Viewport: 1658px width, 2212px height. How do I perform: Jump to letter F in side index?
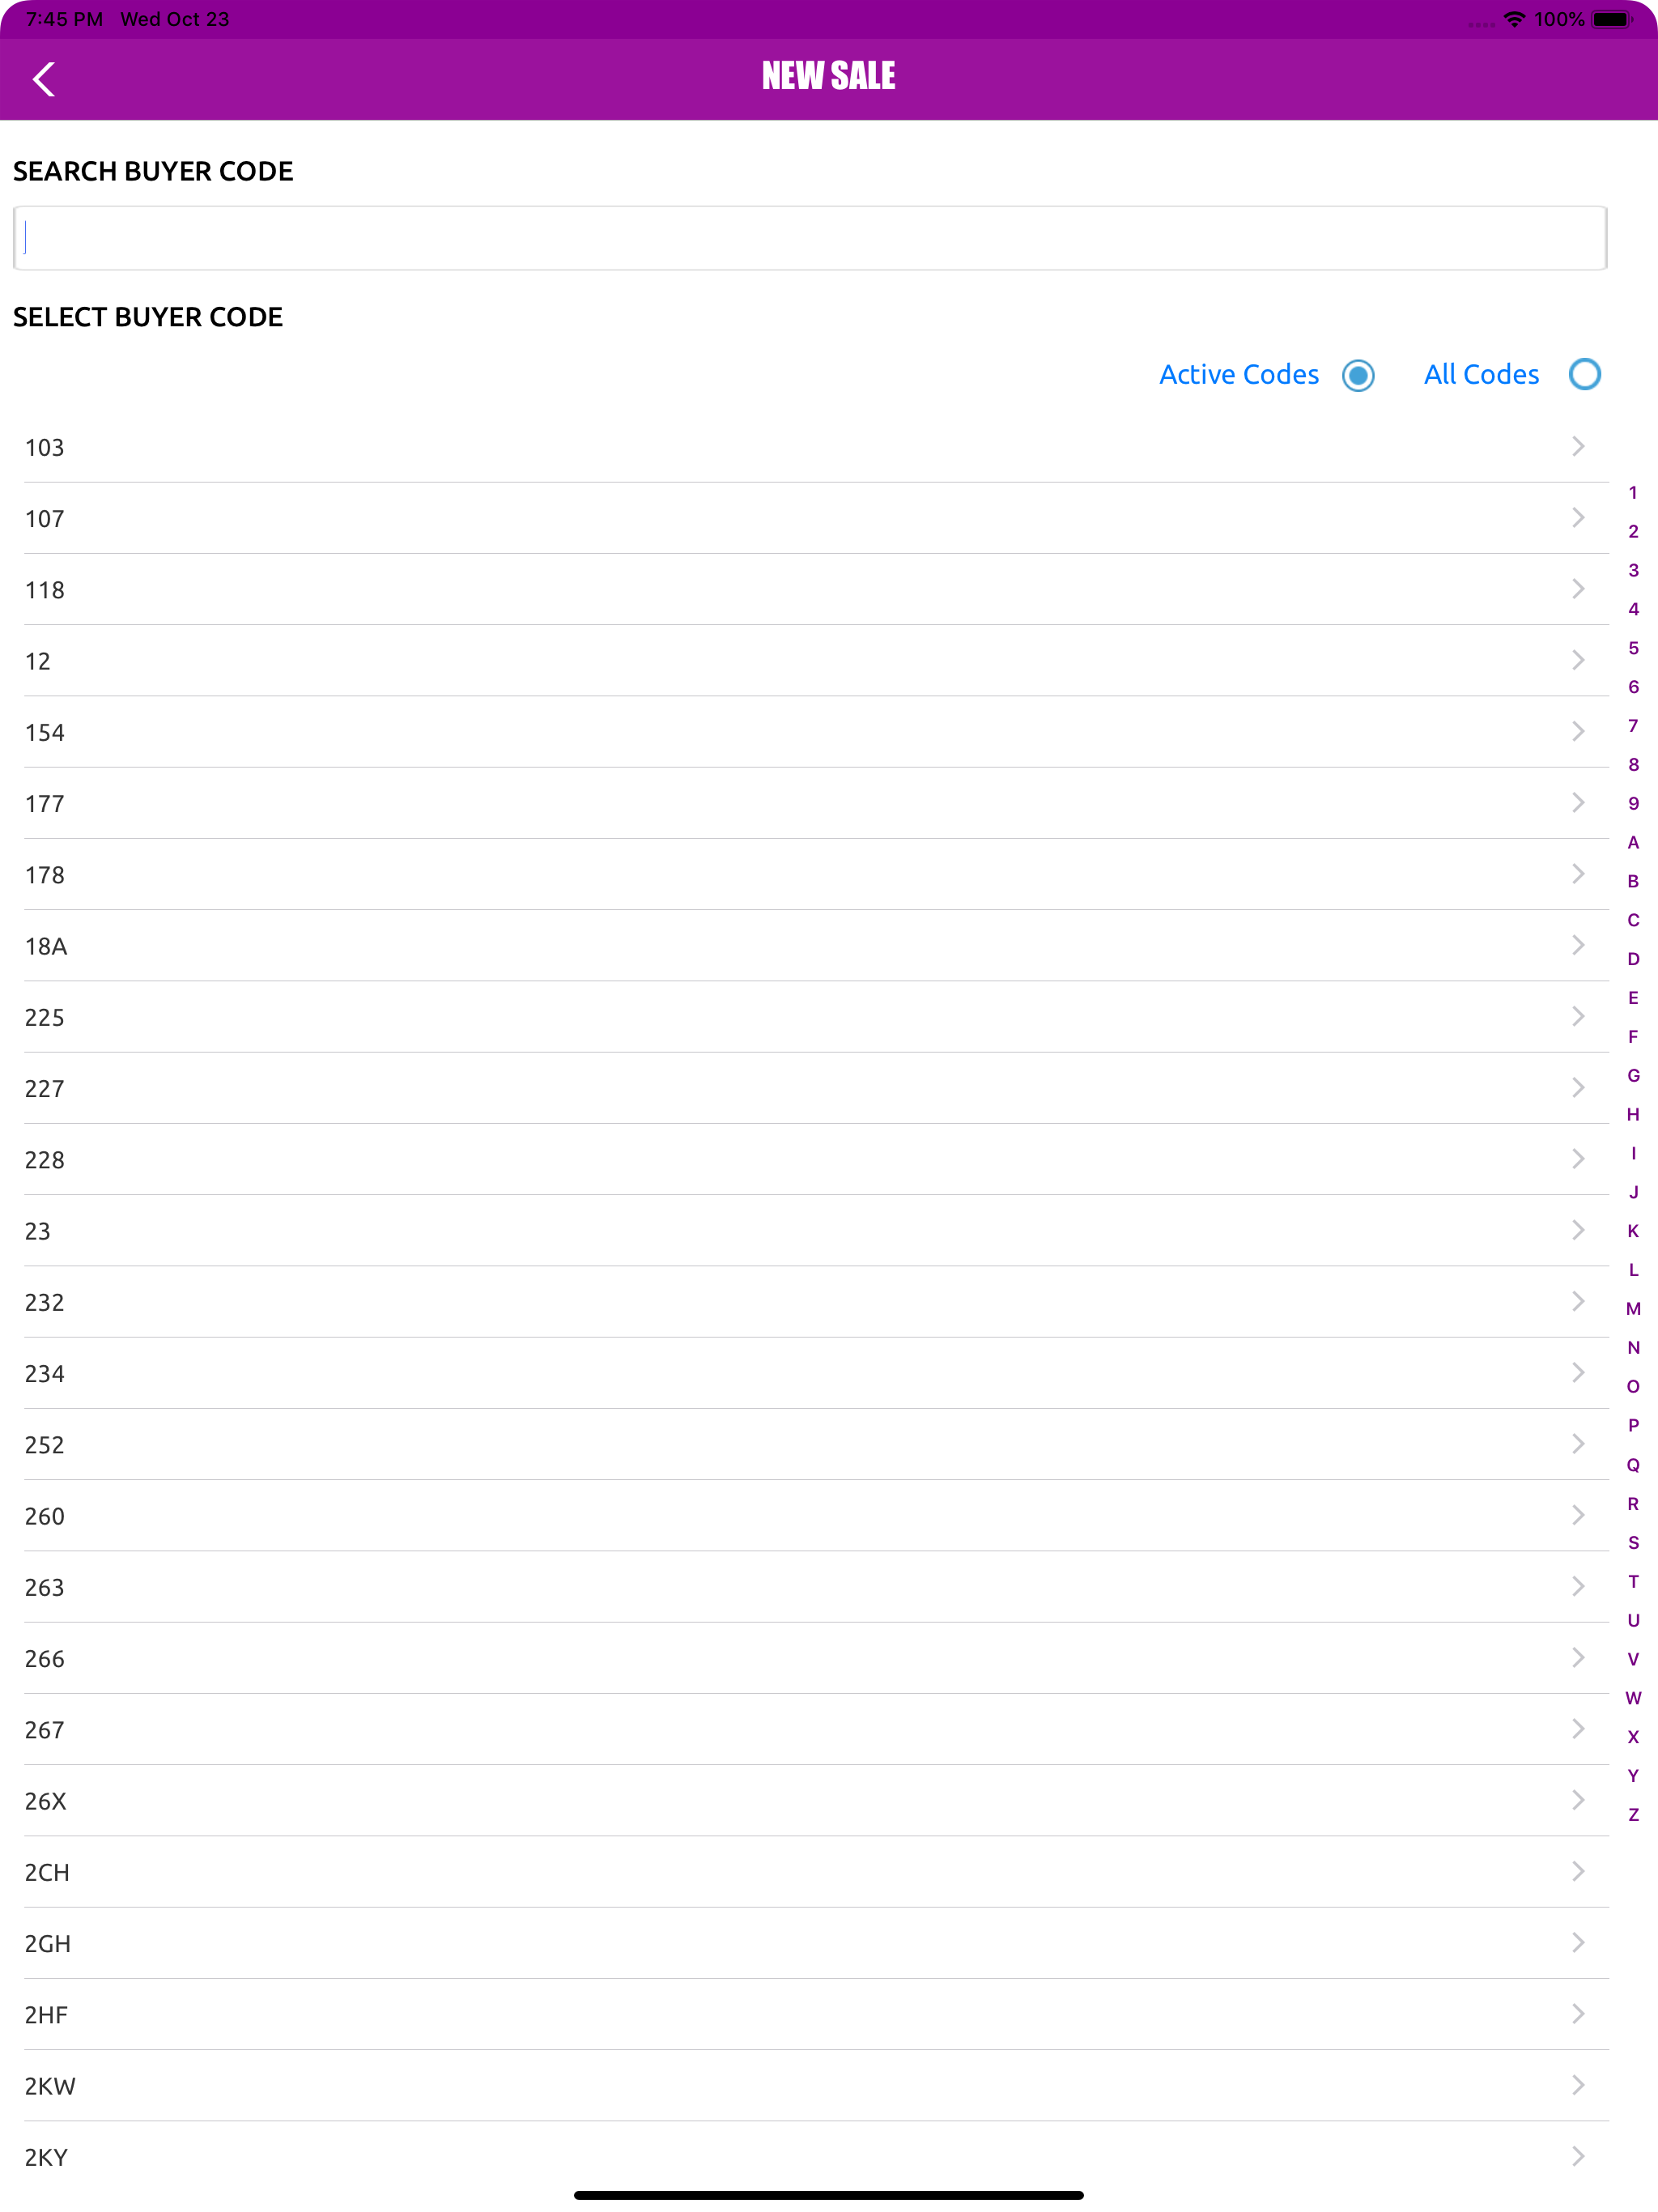(1633, 1036)
